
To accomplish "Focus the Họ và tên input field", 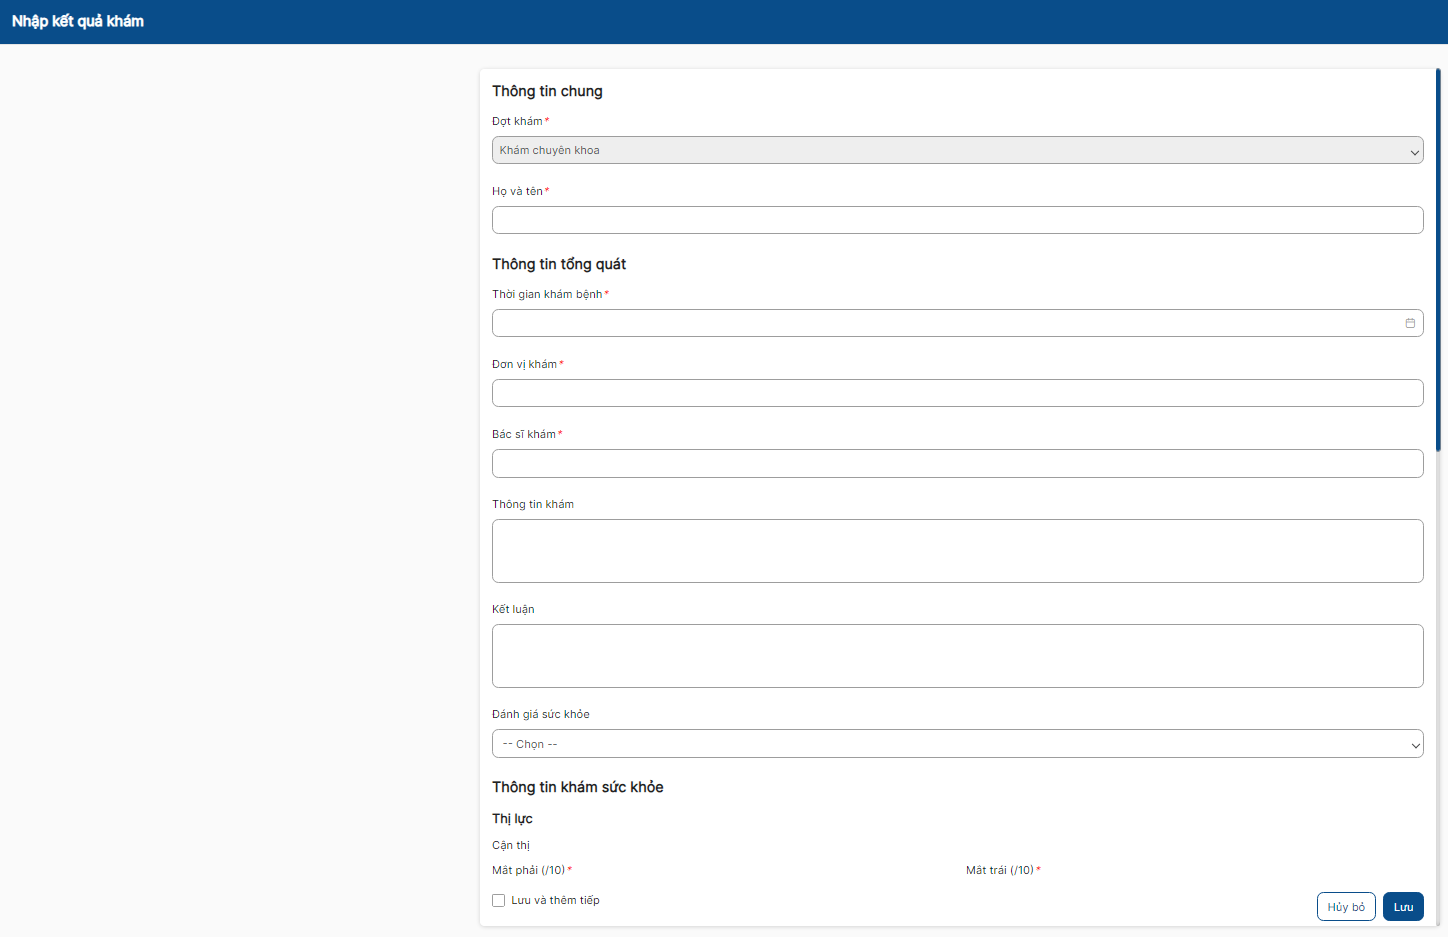I will click(957, 220).
